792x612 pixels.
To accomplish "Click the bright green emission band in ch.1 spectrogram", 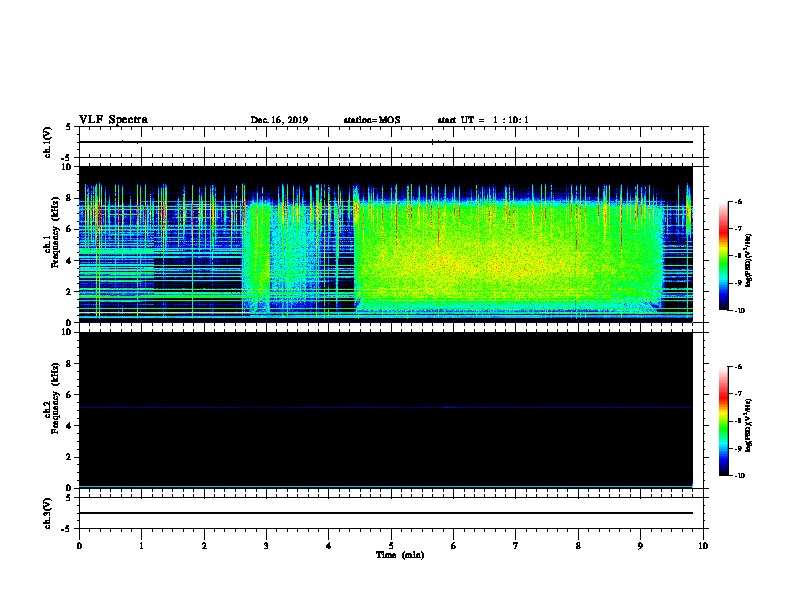I will coord(508,258).
